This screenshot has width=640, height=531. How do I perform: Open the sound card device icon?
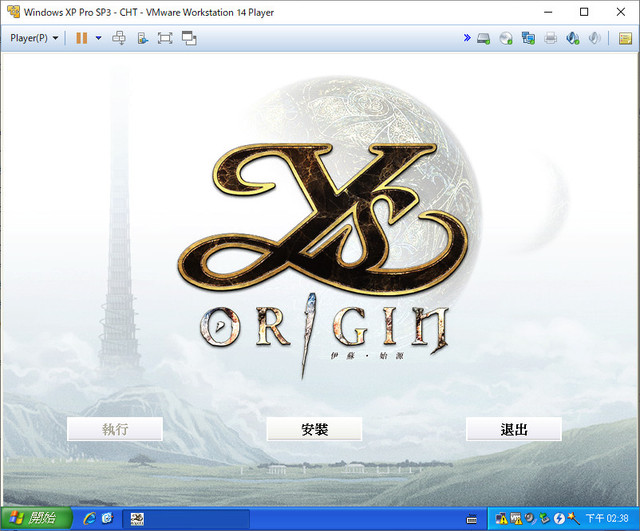pos(573,38)
